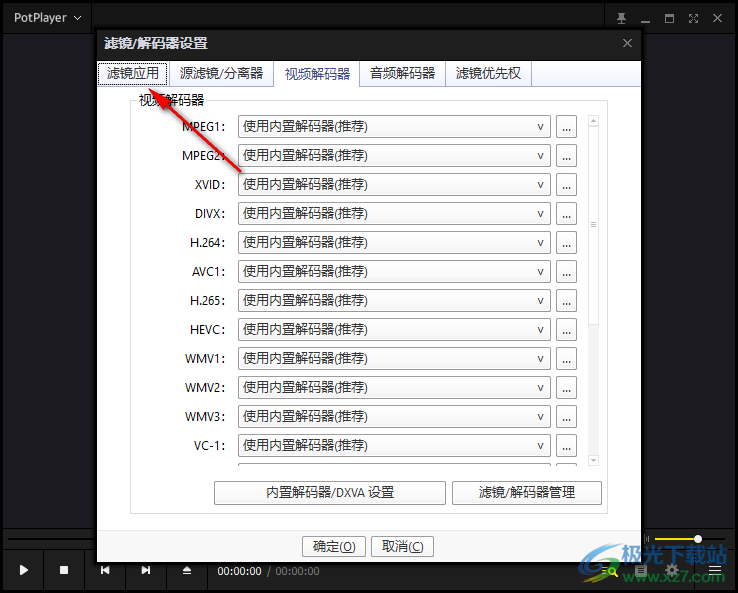Click the ellipsis button beside H.265 decoder
This screenshot has width=738, height=593.
click(566, 301)
